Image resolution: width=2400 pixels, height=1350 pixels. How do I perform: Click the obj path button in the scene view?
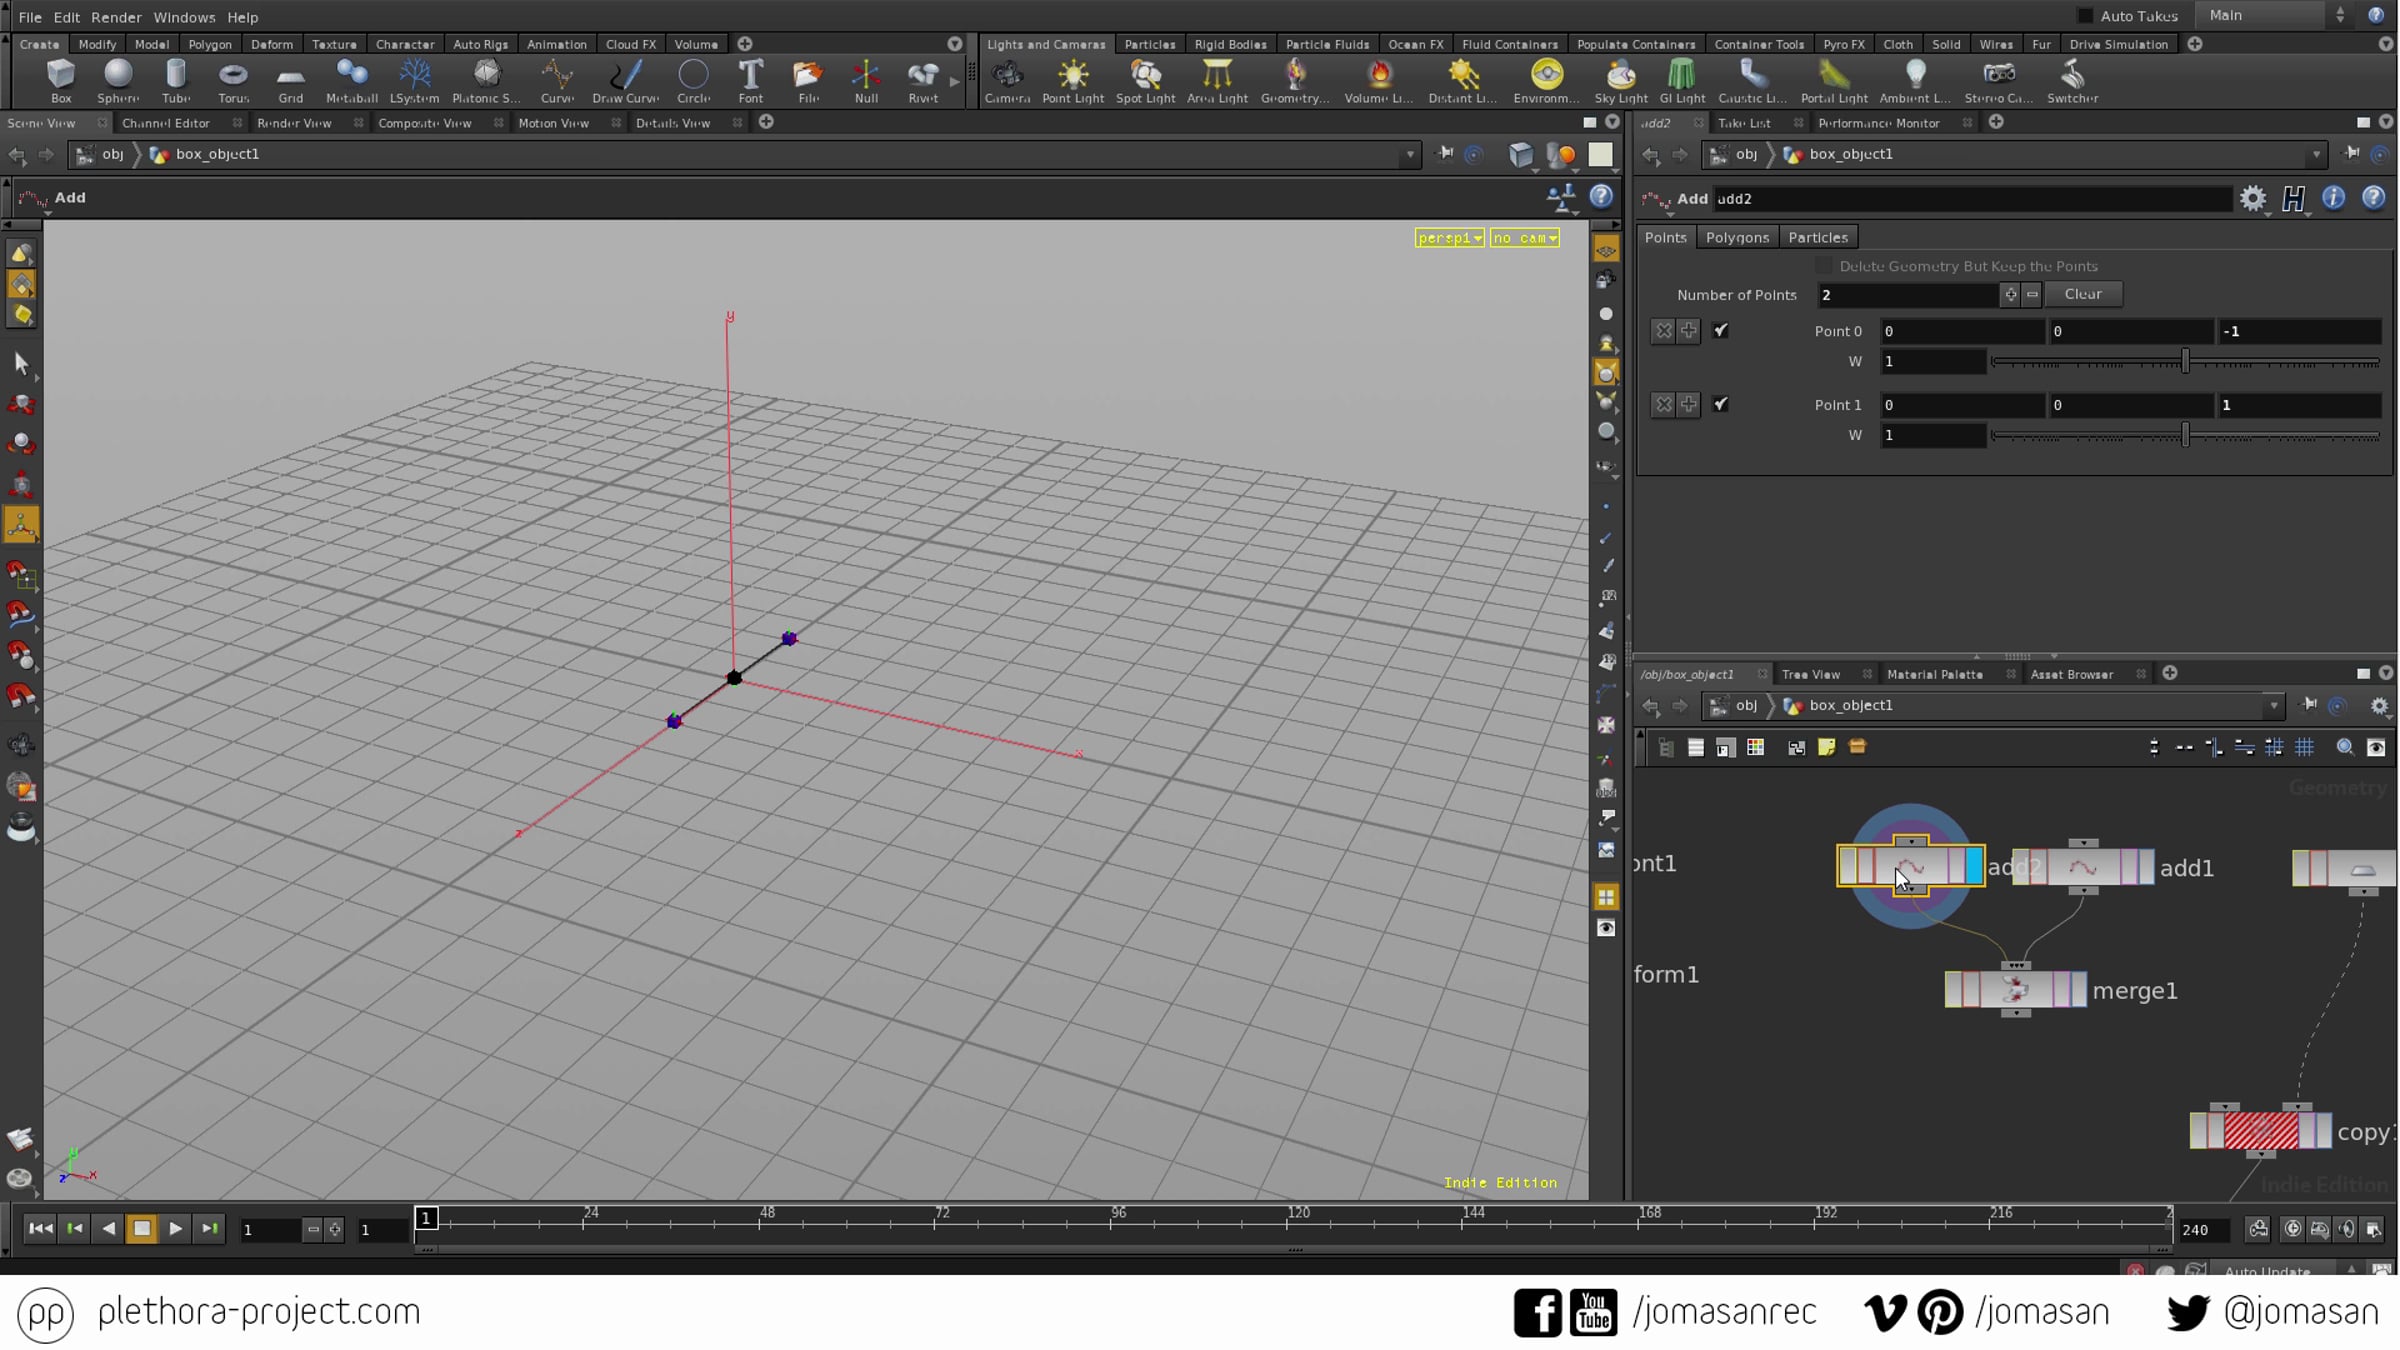pos(102,154)
